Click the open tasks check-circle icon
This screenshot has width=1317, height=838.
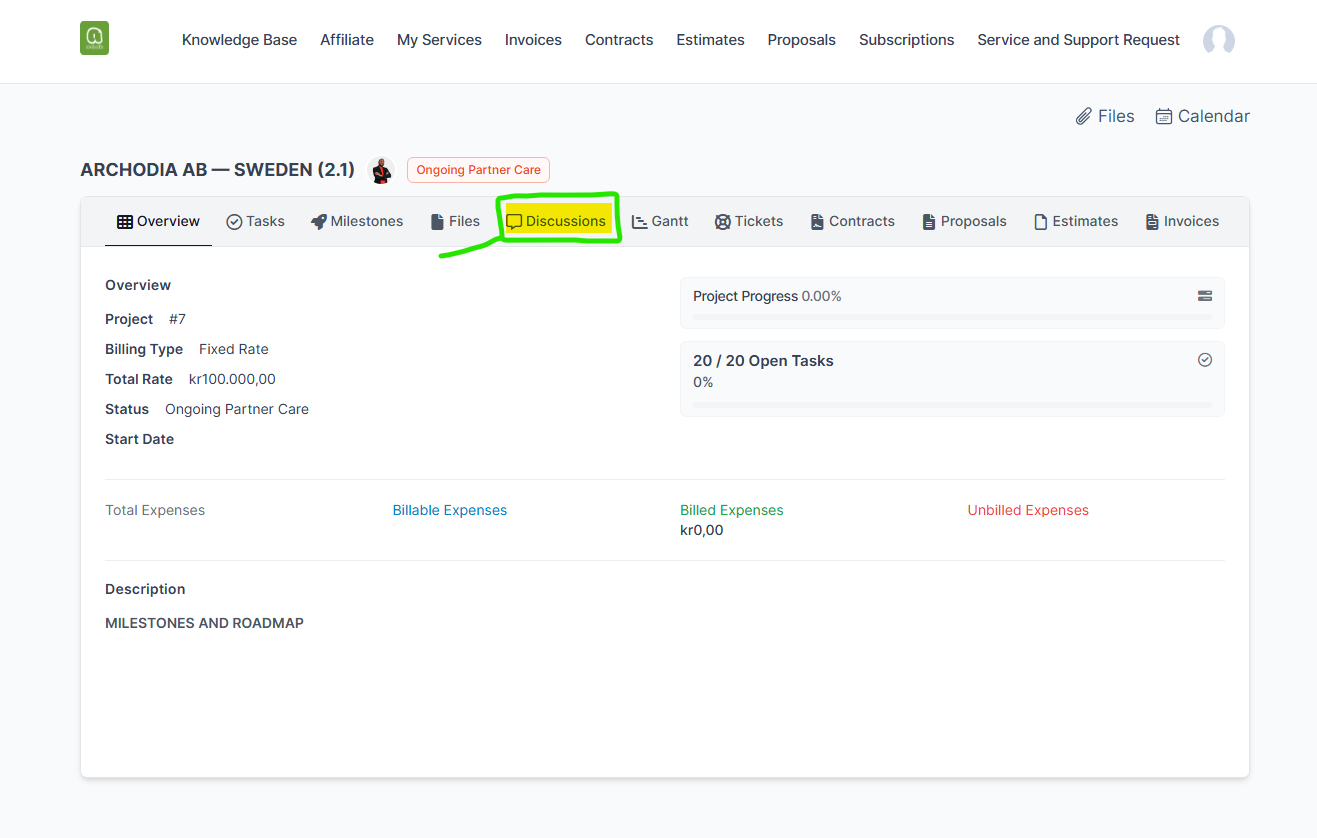coord(1204,360)
